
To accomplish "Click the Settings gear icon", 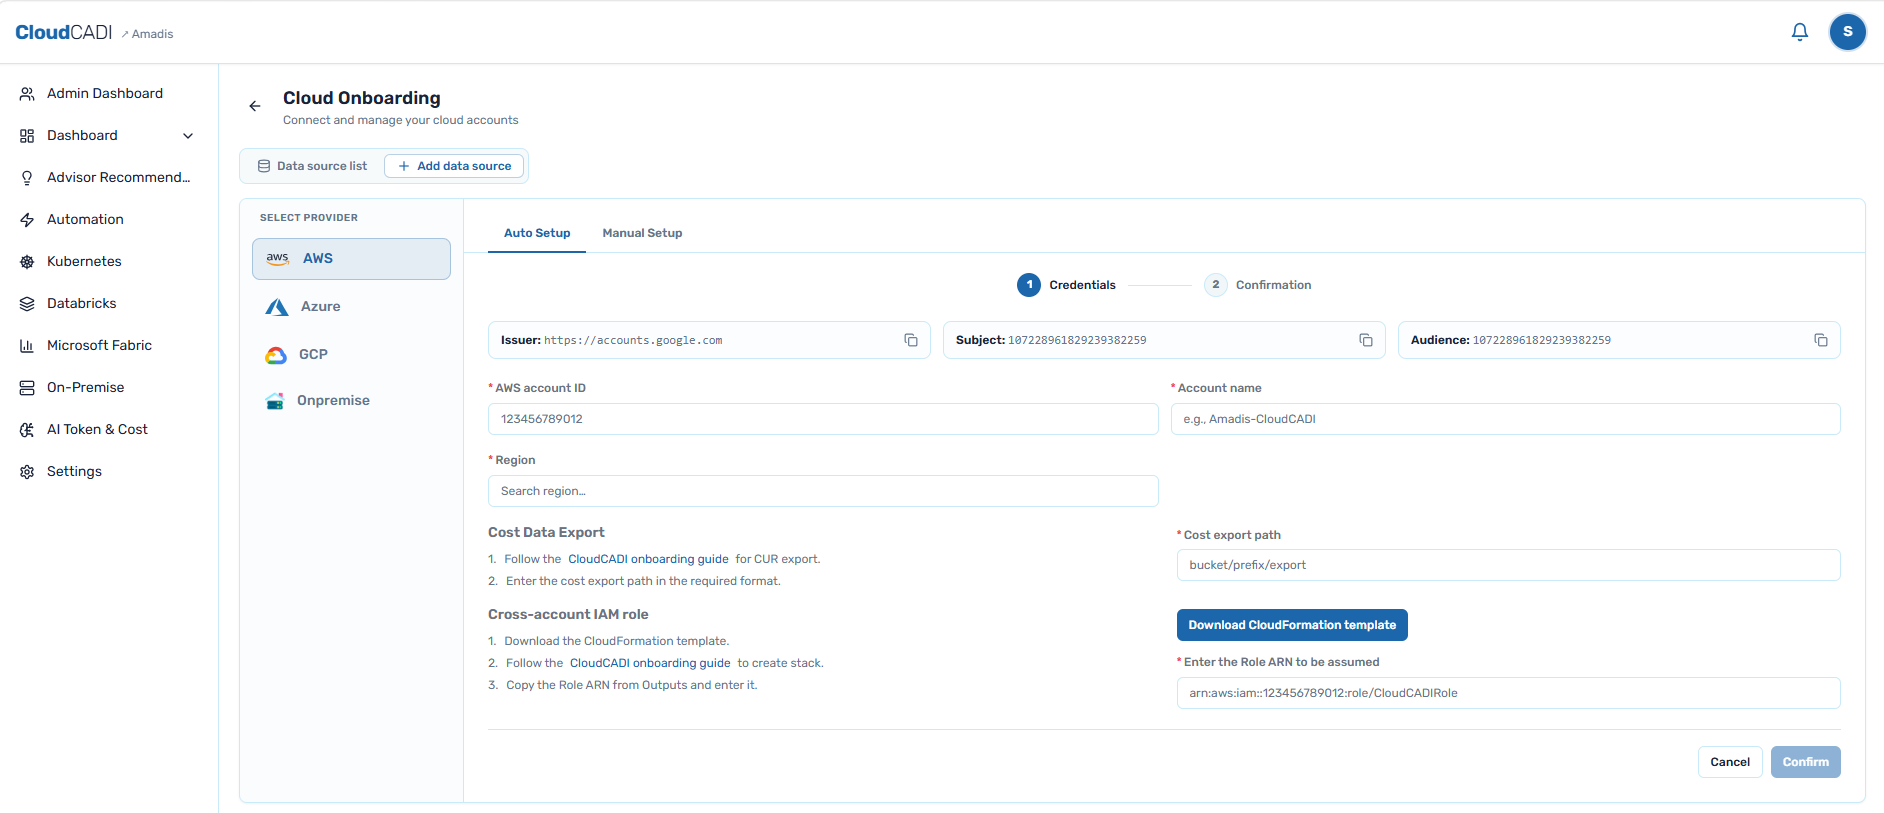I will click(x=27, y=471).
